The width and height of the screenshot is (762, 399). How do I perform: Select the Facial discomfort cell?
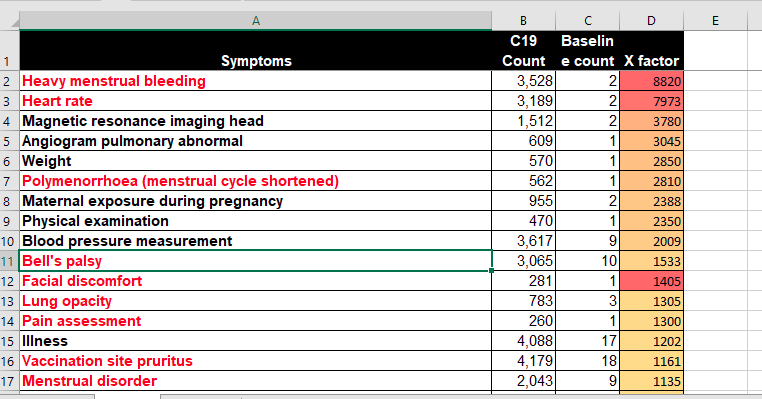coord(256,281)
